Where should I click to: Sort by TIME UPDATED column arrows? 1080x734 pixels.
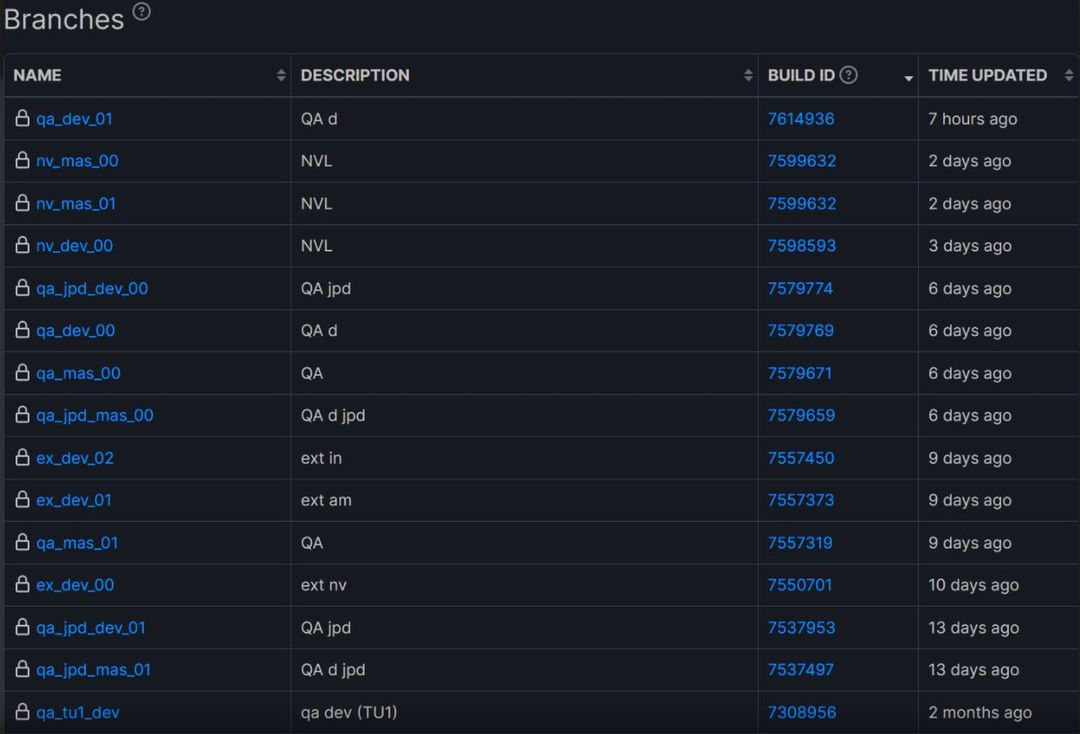(x=1068, y=75)
